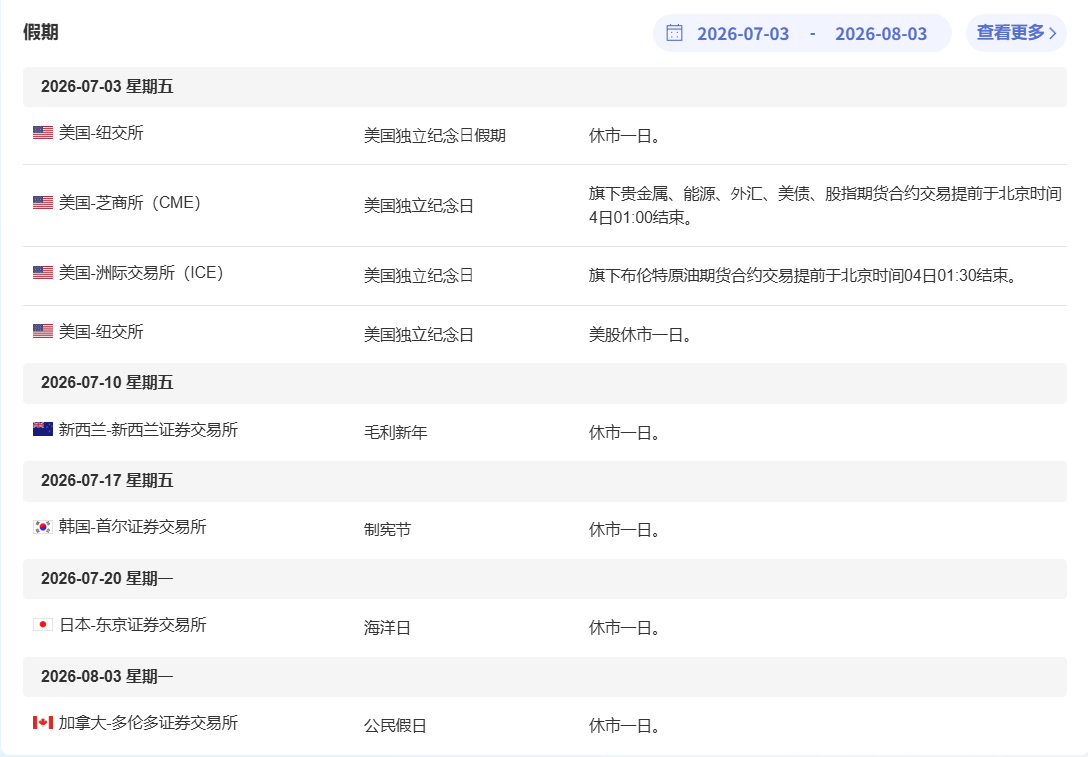Open 查看更多 to see more holidays
This screenshot has width=1088, height=757.
[x=1017, y=33]
